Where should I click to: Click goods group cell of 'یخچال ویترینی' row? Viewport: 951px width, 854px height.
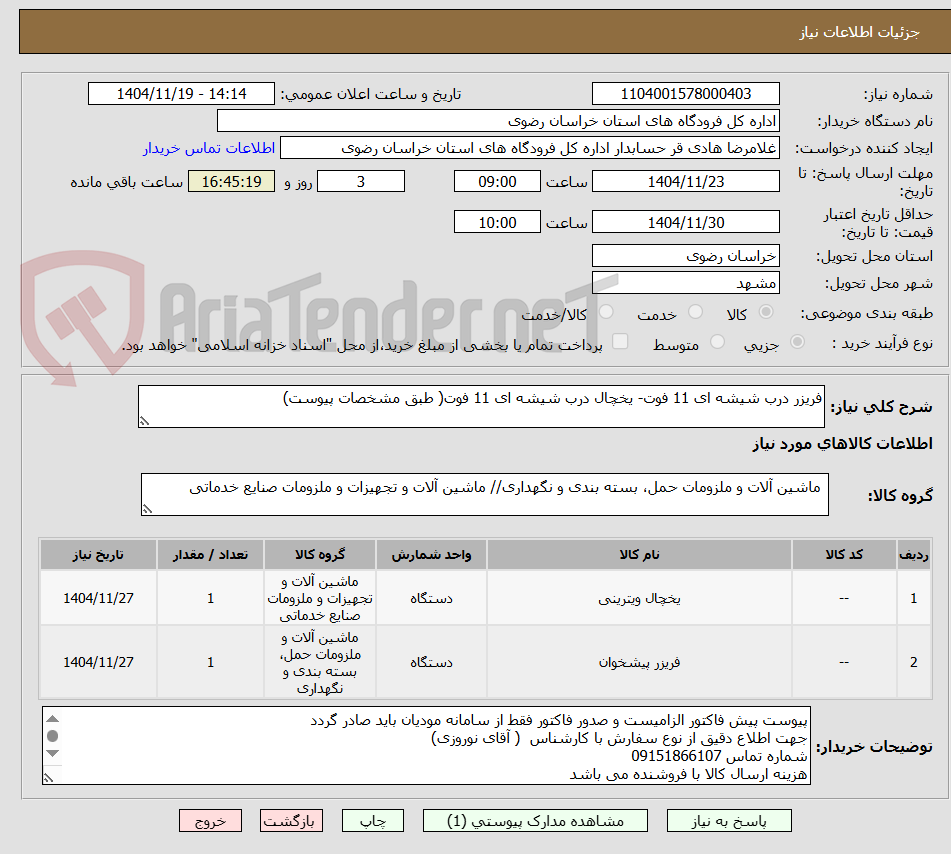click(x=320, y=598)
